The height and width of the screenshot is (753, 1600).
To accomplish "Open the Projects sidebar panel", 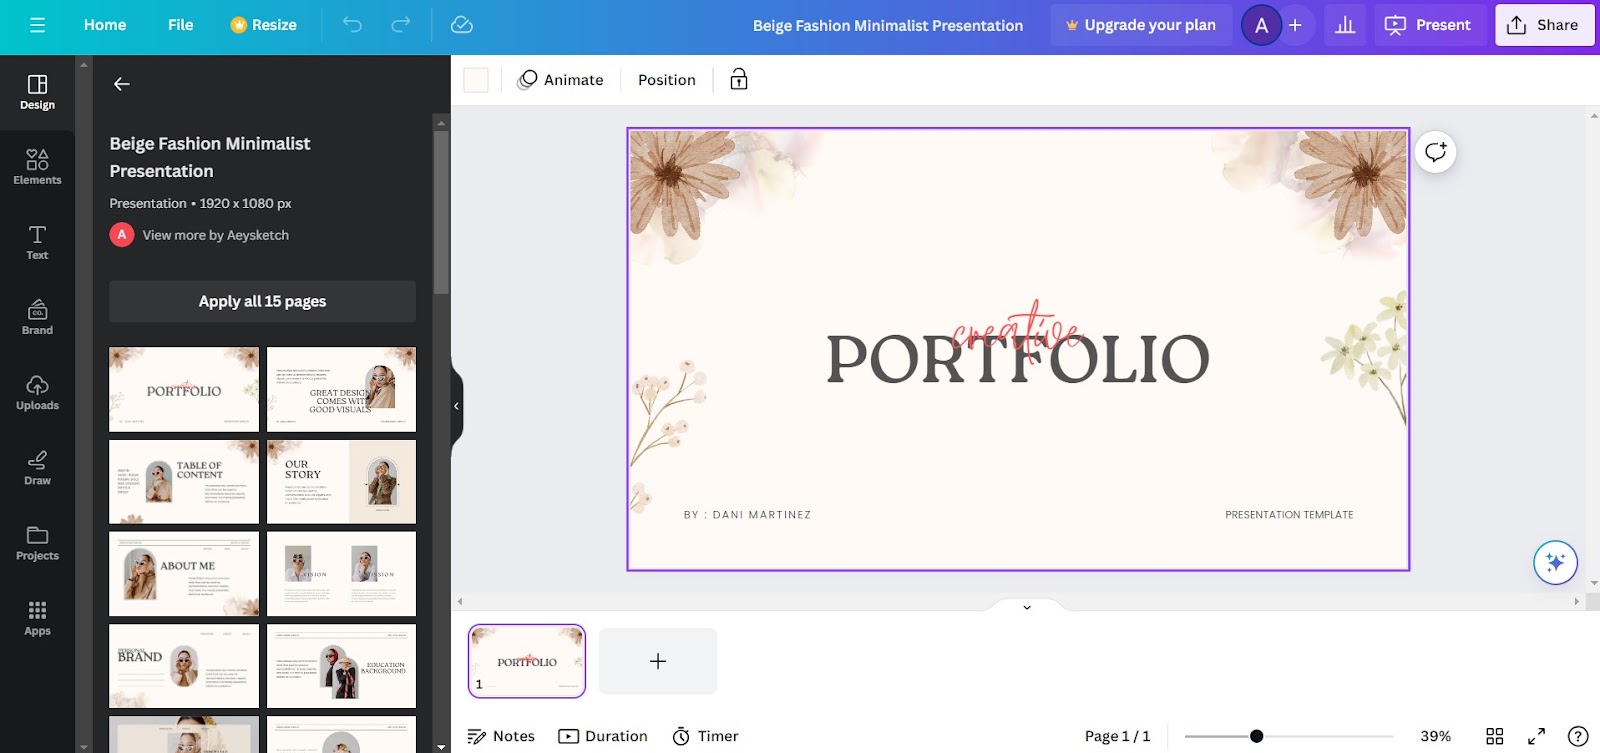I will coord(37,543).
